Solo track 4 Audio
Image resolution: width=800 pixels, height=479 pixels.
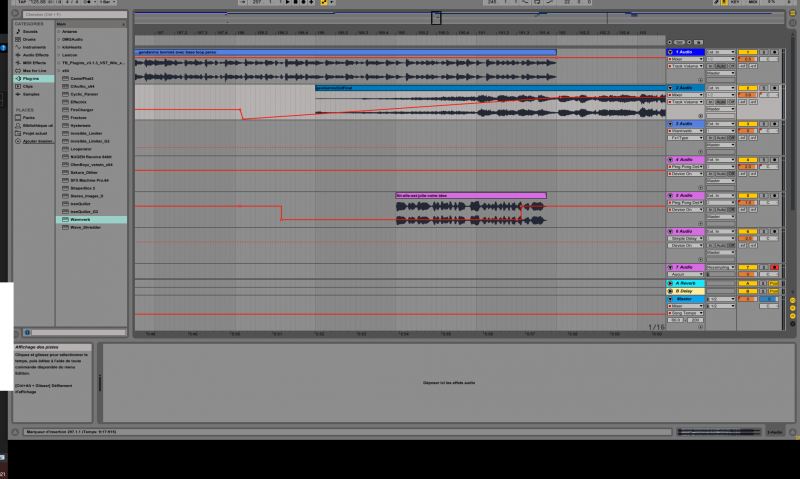point(763,160)
